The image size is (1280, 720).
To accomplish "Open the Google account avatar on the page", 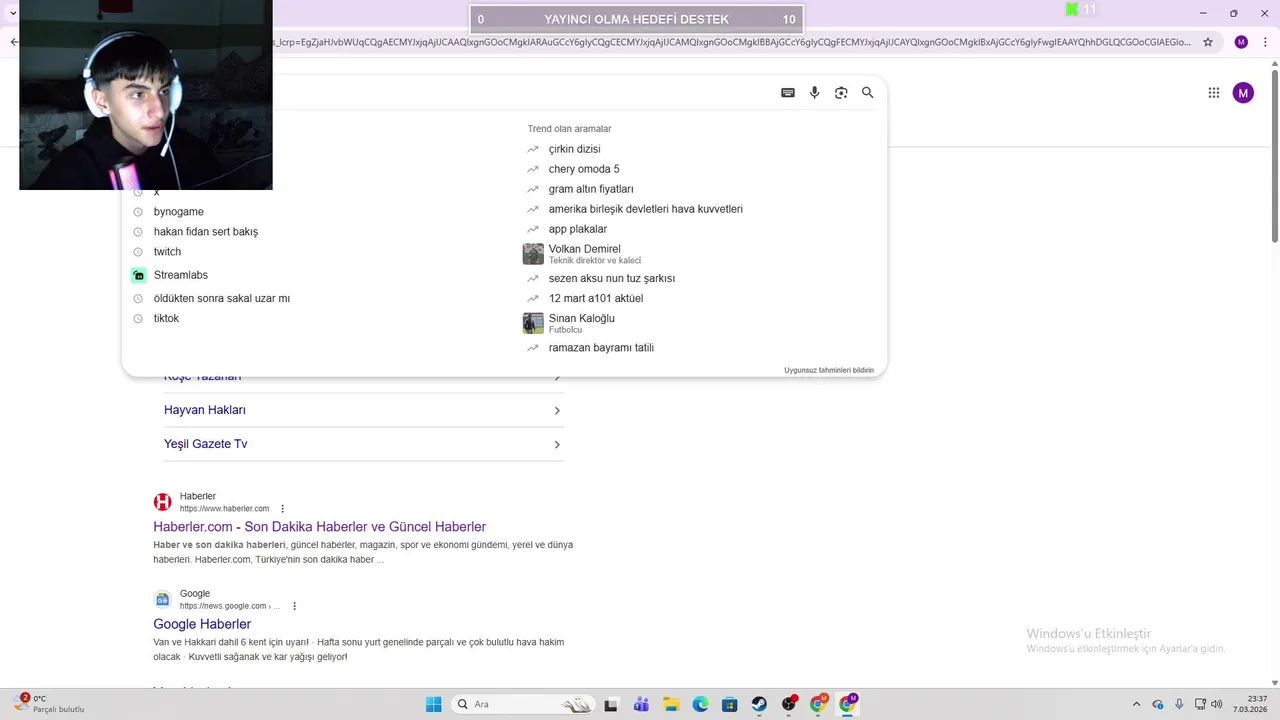I will [1243, 93].
